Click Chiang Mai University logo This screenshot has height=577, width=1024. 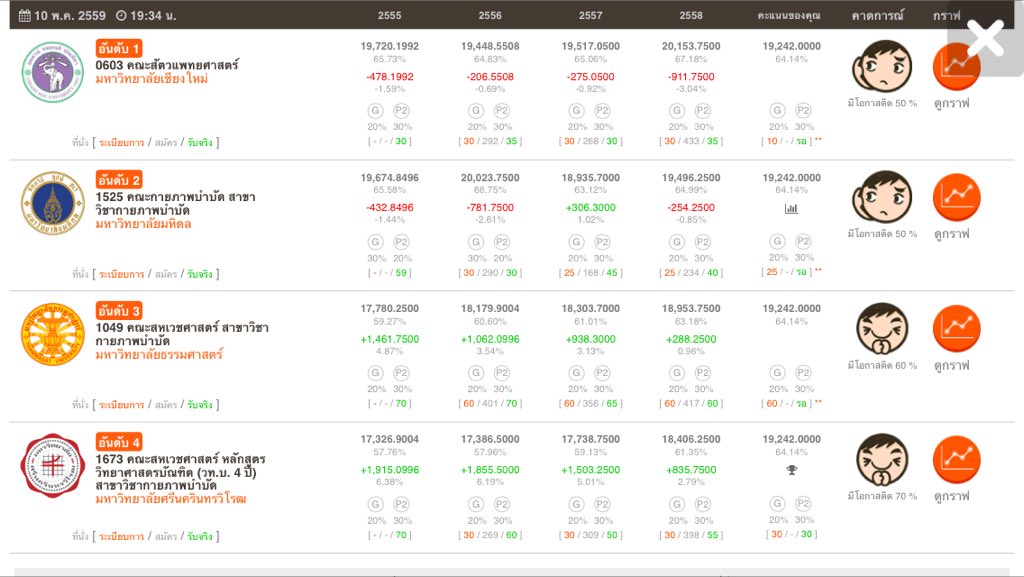point(53,72)
